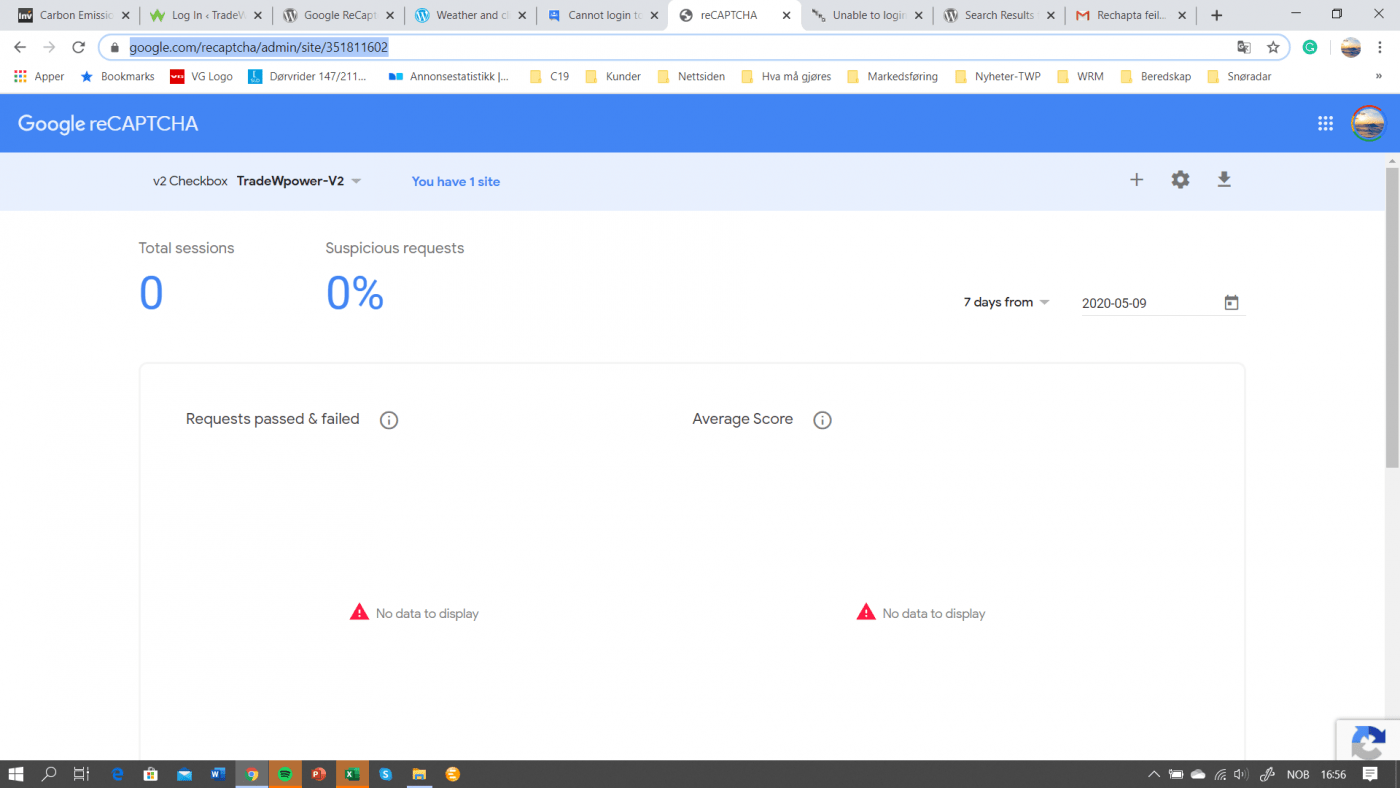
Task: Create a new reCAPTCHA site with plus icon
Action: click(1136, 180)
